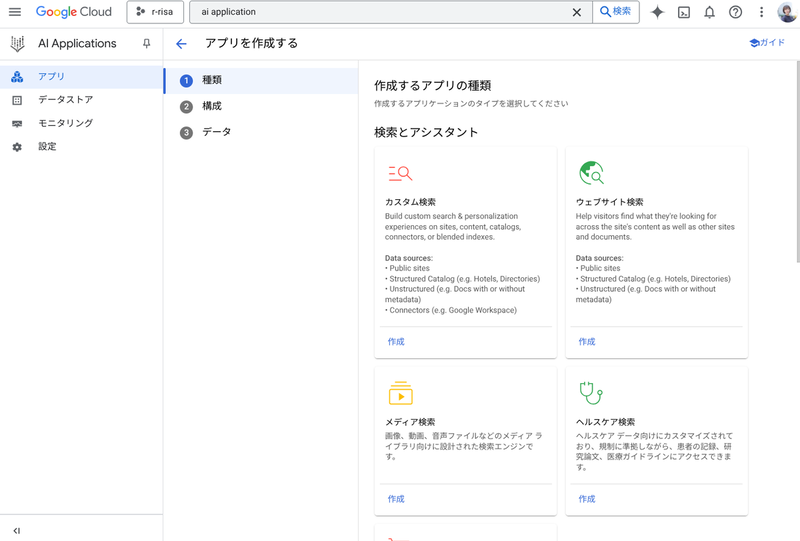Open the main navigation hamburger menu

pyautogui.click(x=15, y=12)
